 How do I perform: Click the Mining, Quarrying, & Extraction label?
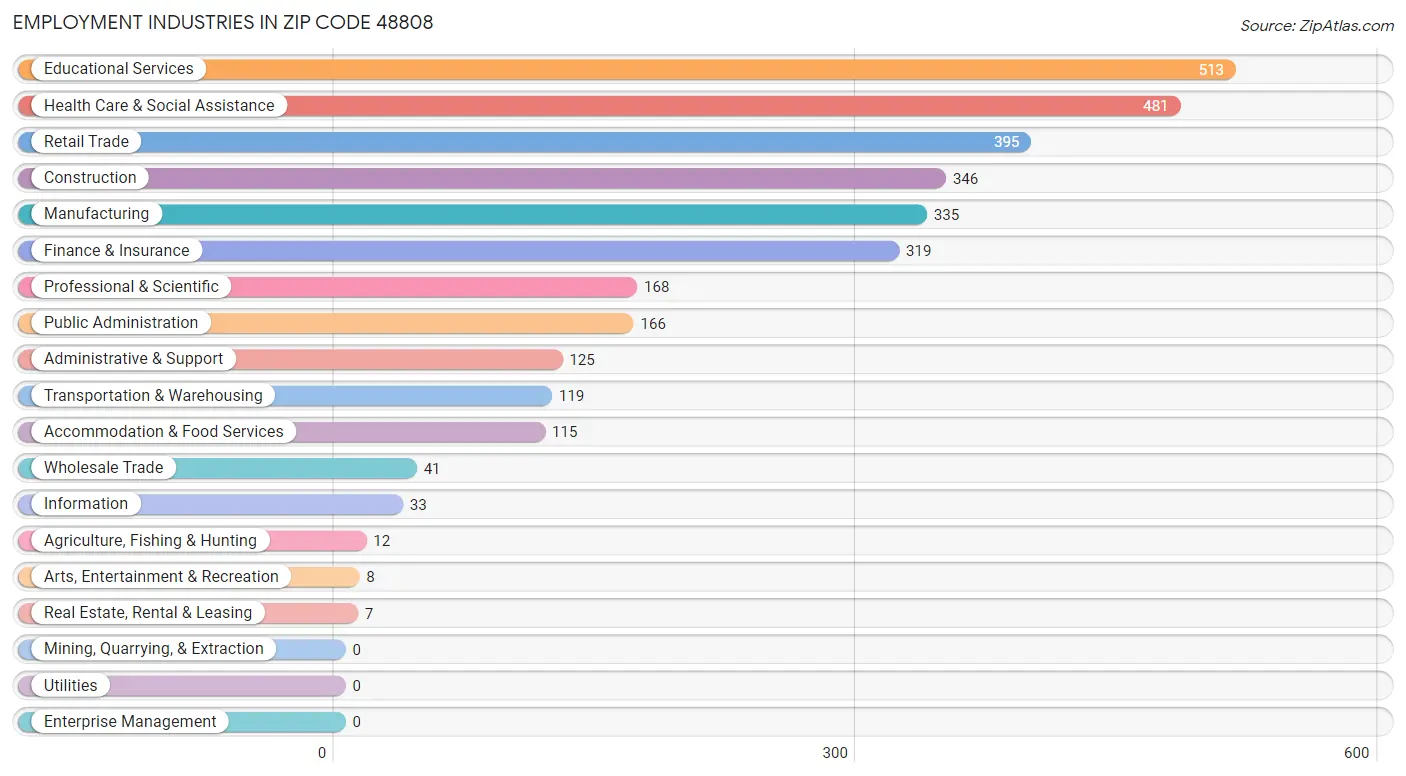pos(154,649)
